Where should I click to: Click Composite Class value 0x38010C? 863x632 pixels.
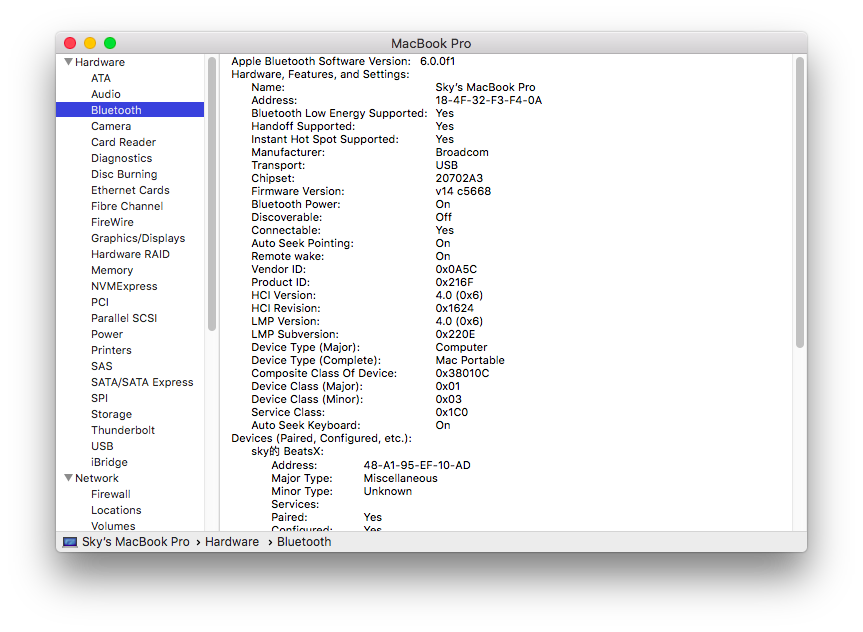tap(462, 373)
